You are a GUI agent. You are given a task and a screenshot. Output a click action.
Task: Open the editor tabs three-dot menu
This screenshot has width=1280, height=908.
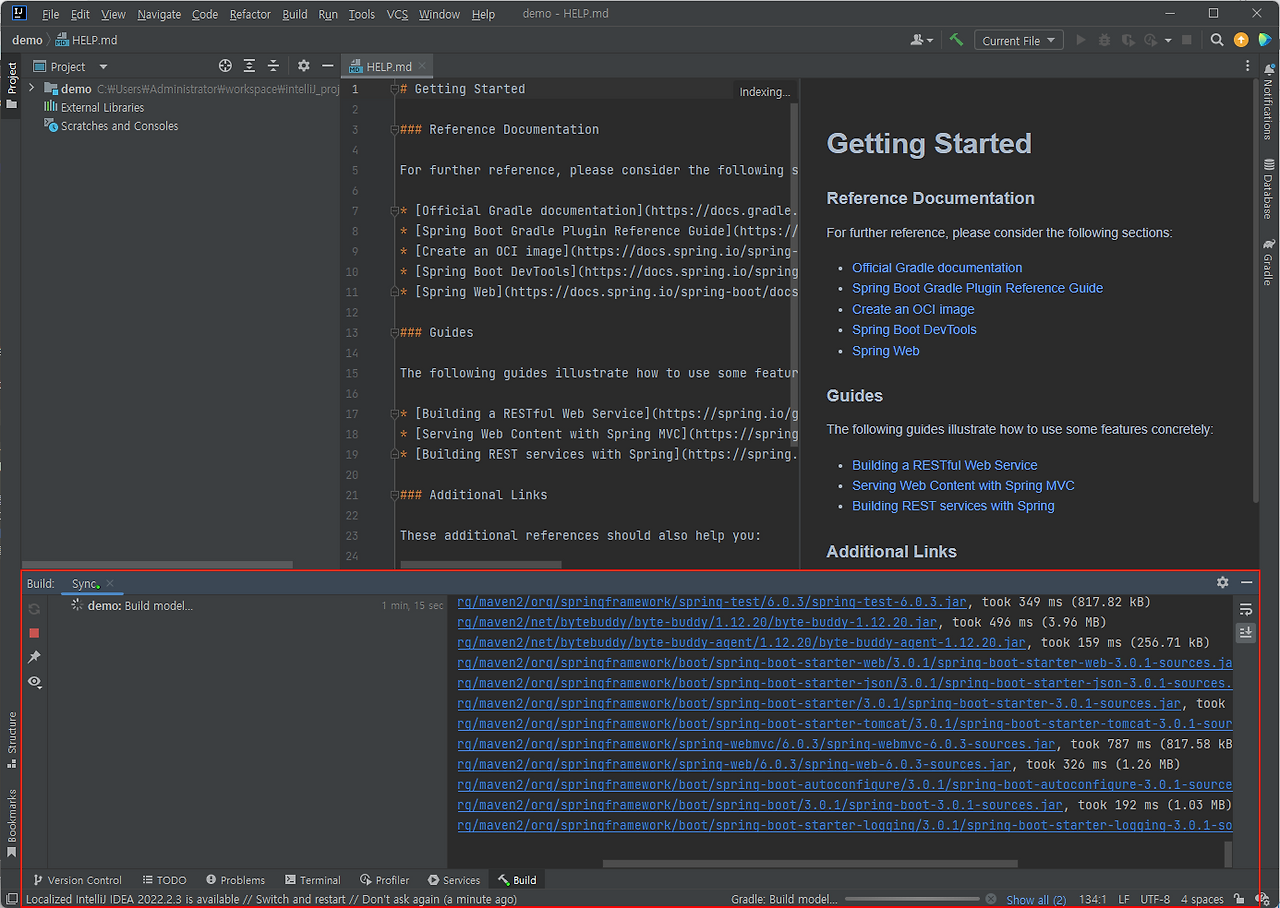click(x=1247, y=66)
